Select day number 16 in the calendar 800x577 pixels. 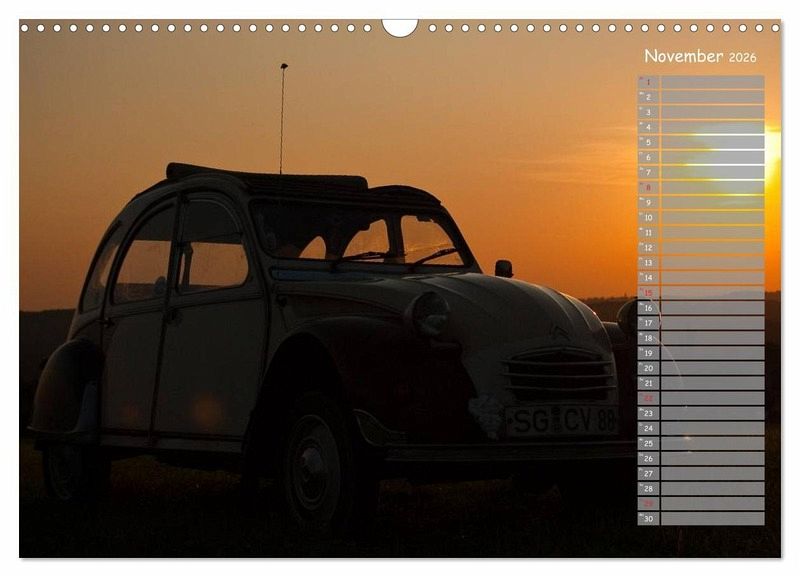[648, 308]
